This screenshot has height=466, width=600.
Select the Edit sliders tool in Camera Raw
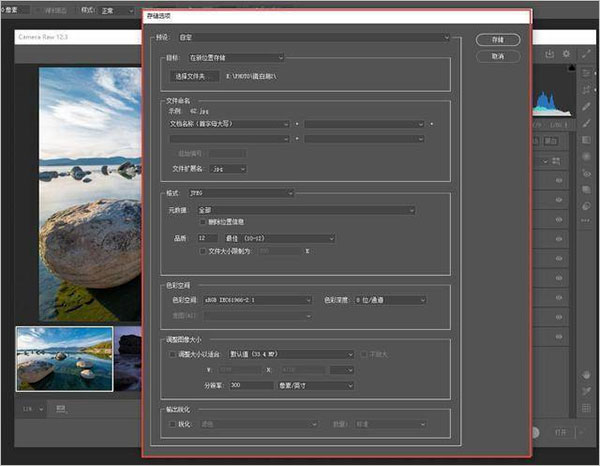[x=586, y=73]
